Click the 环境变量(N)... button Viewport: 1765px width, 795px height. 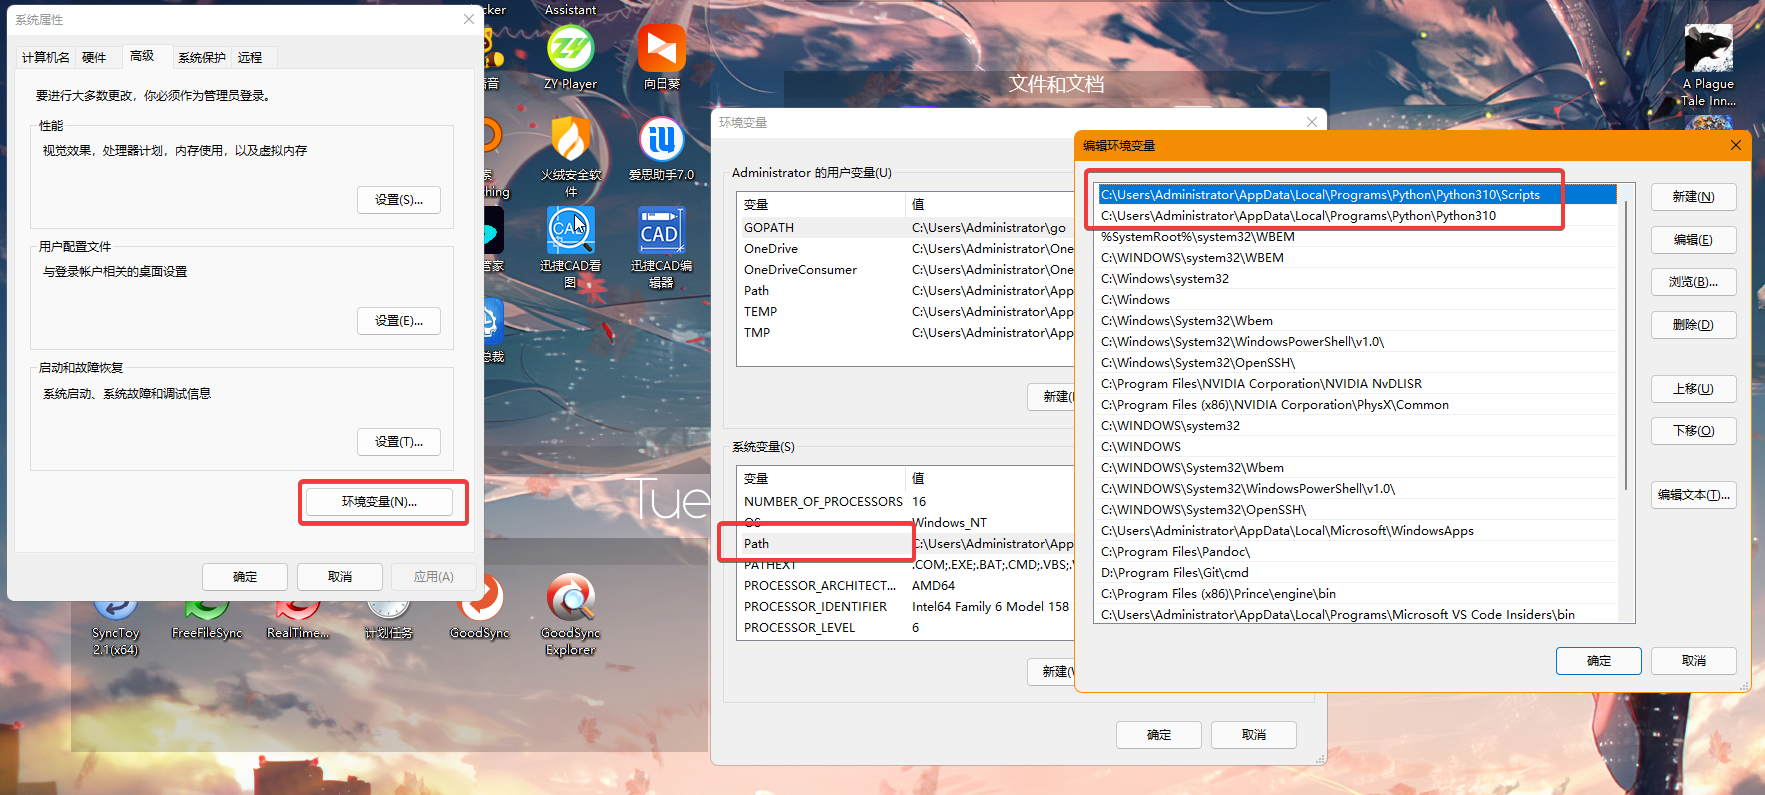(x=379, y=501)
